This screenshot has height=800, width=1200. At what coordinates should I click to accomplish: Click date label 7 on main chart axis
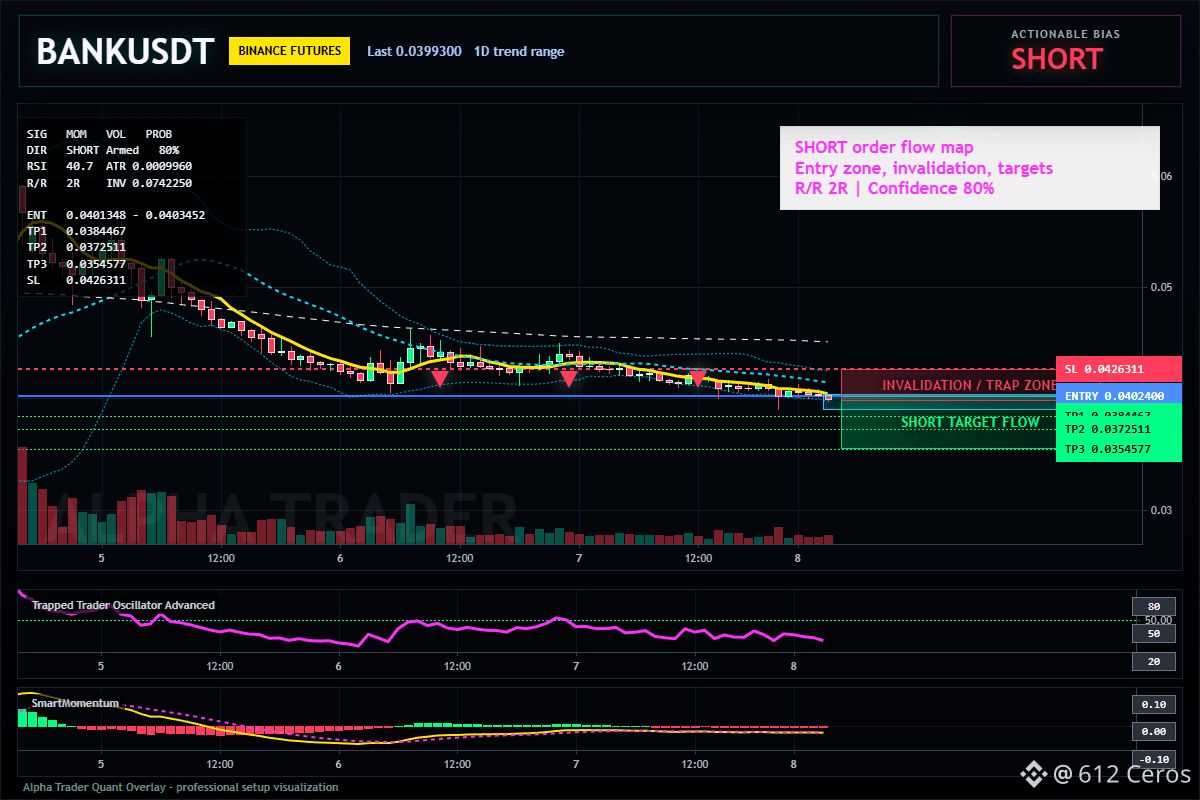coord(579,558)
